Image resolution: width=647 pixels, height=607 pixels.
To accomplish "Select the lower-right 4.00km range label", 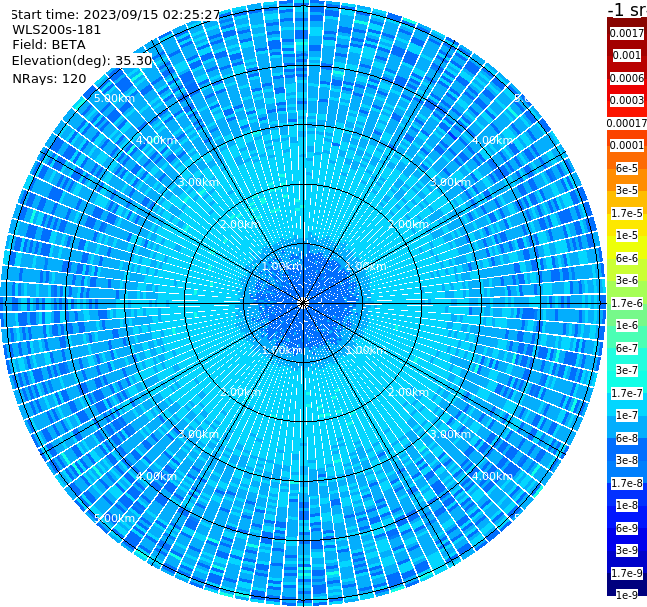I will 492,476.
